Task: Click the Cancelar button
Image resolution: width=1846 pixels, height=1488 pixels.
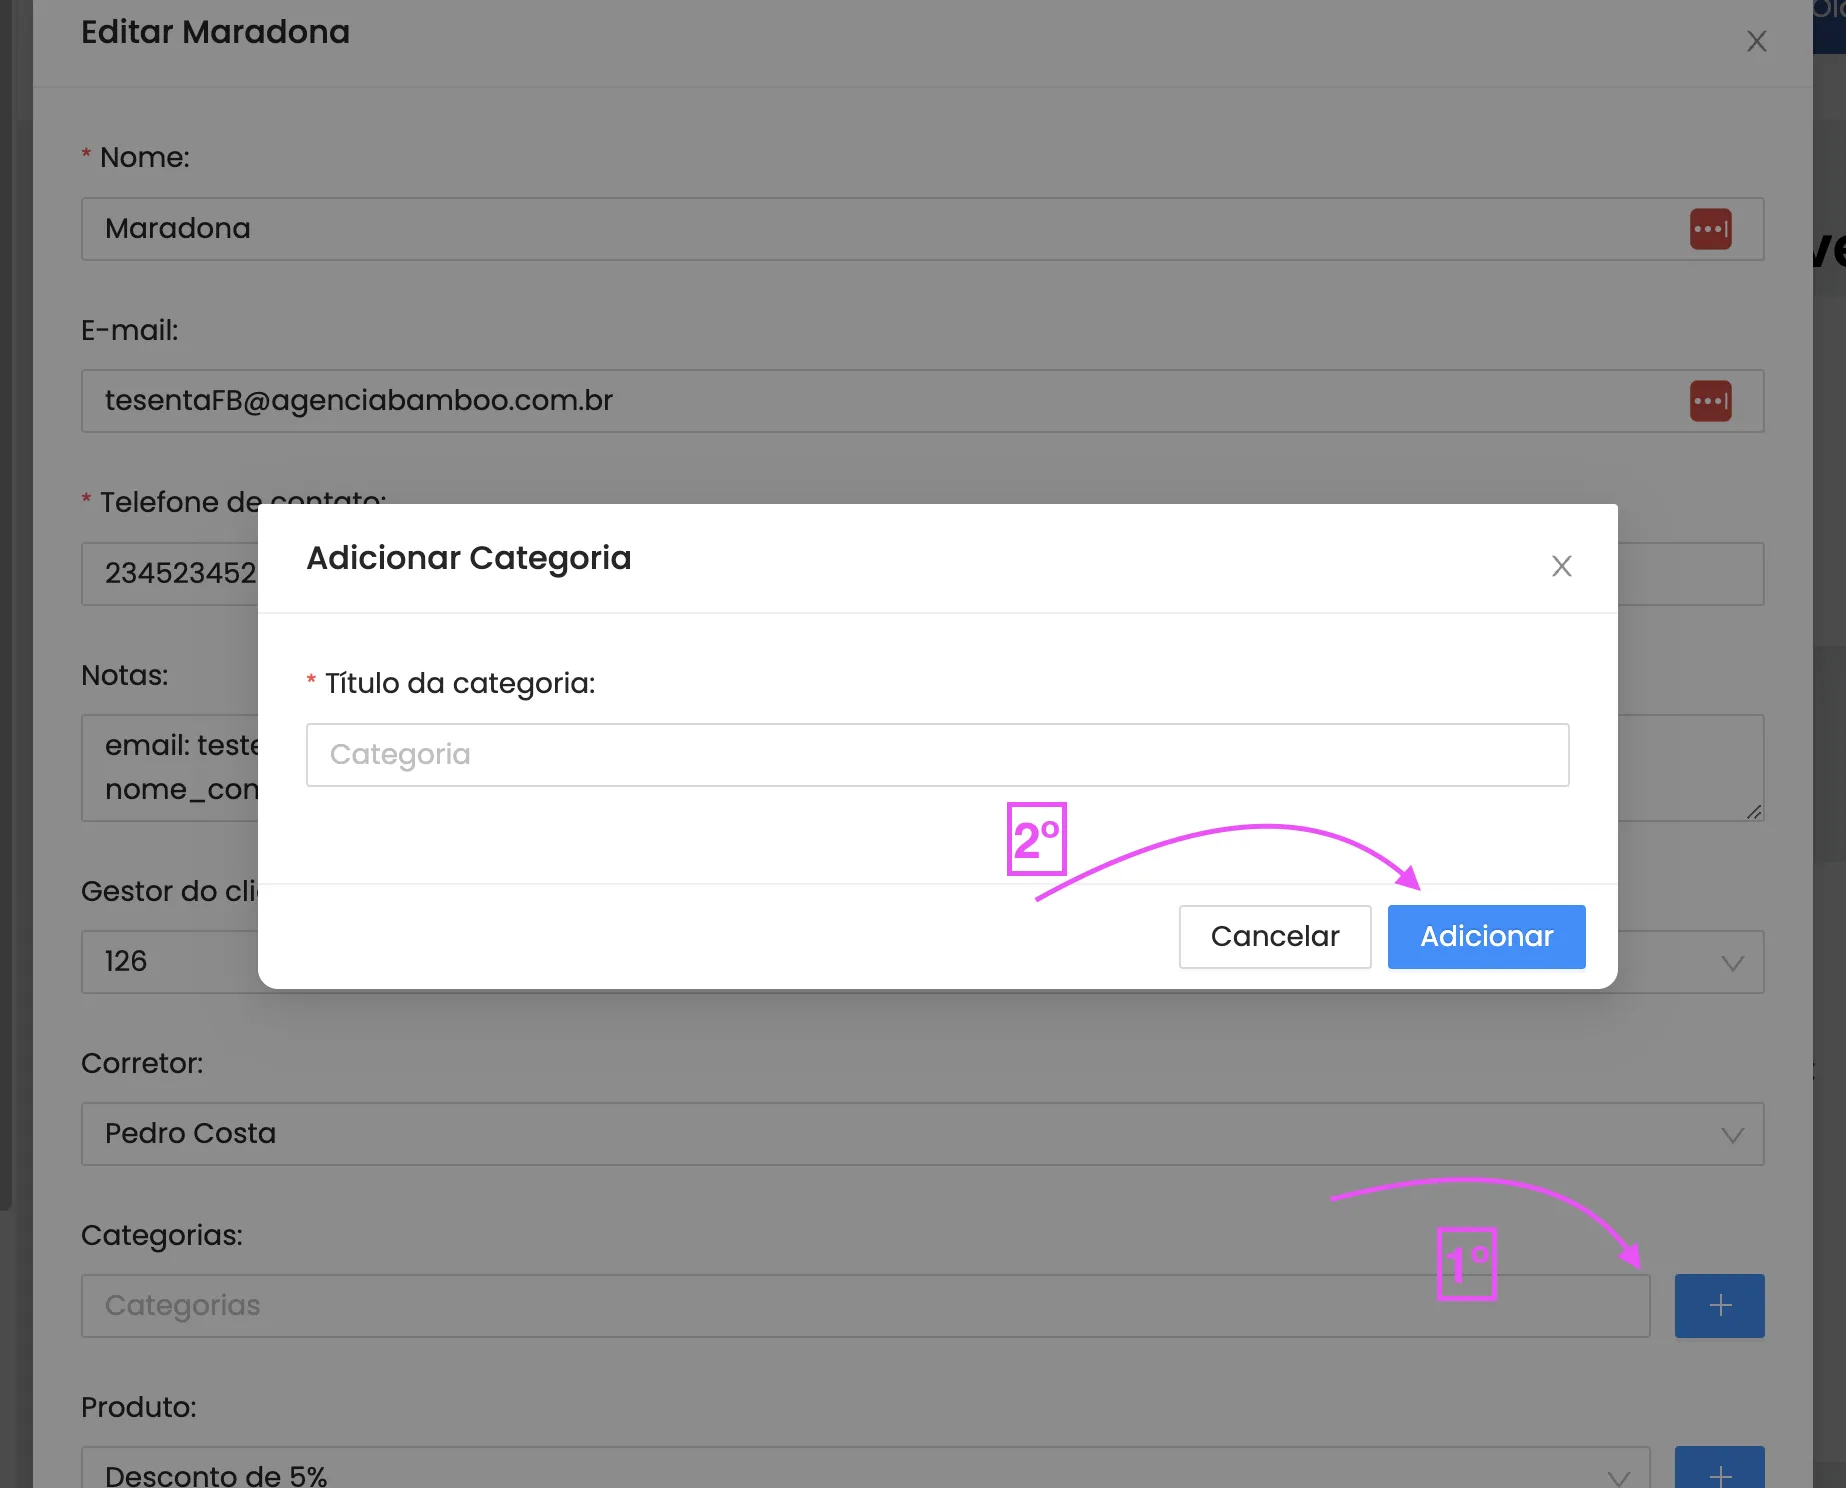Action: [1275, 936]
